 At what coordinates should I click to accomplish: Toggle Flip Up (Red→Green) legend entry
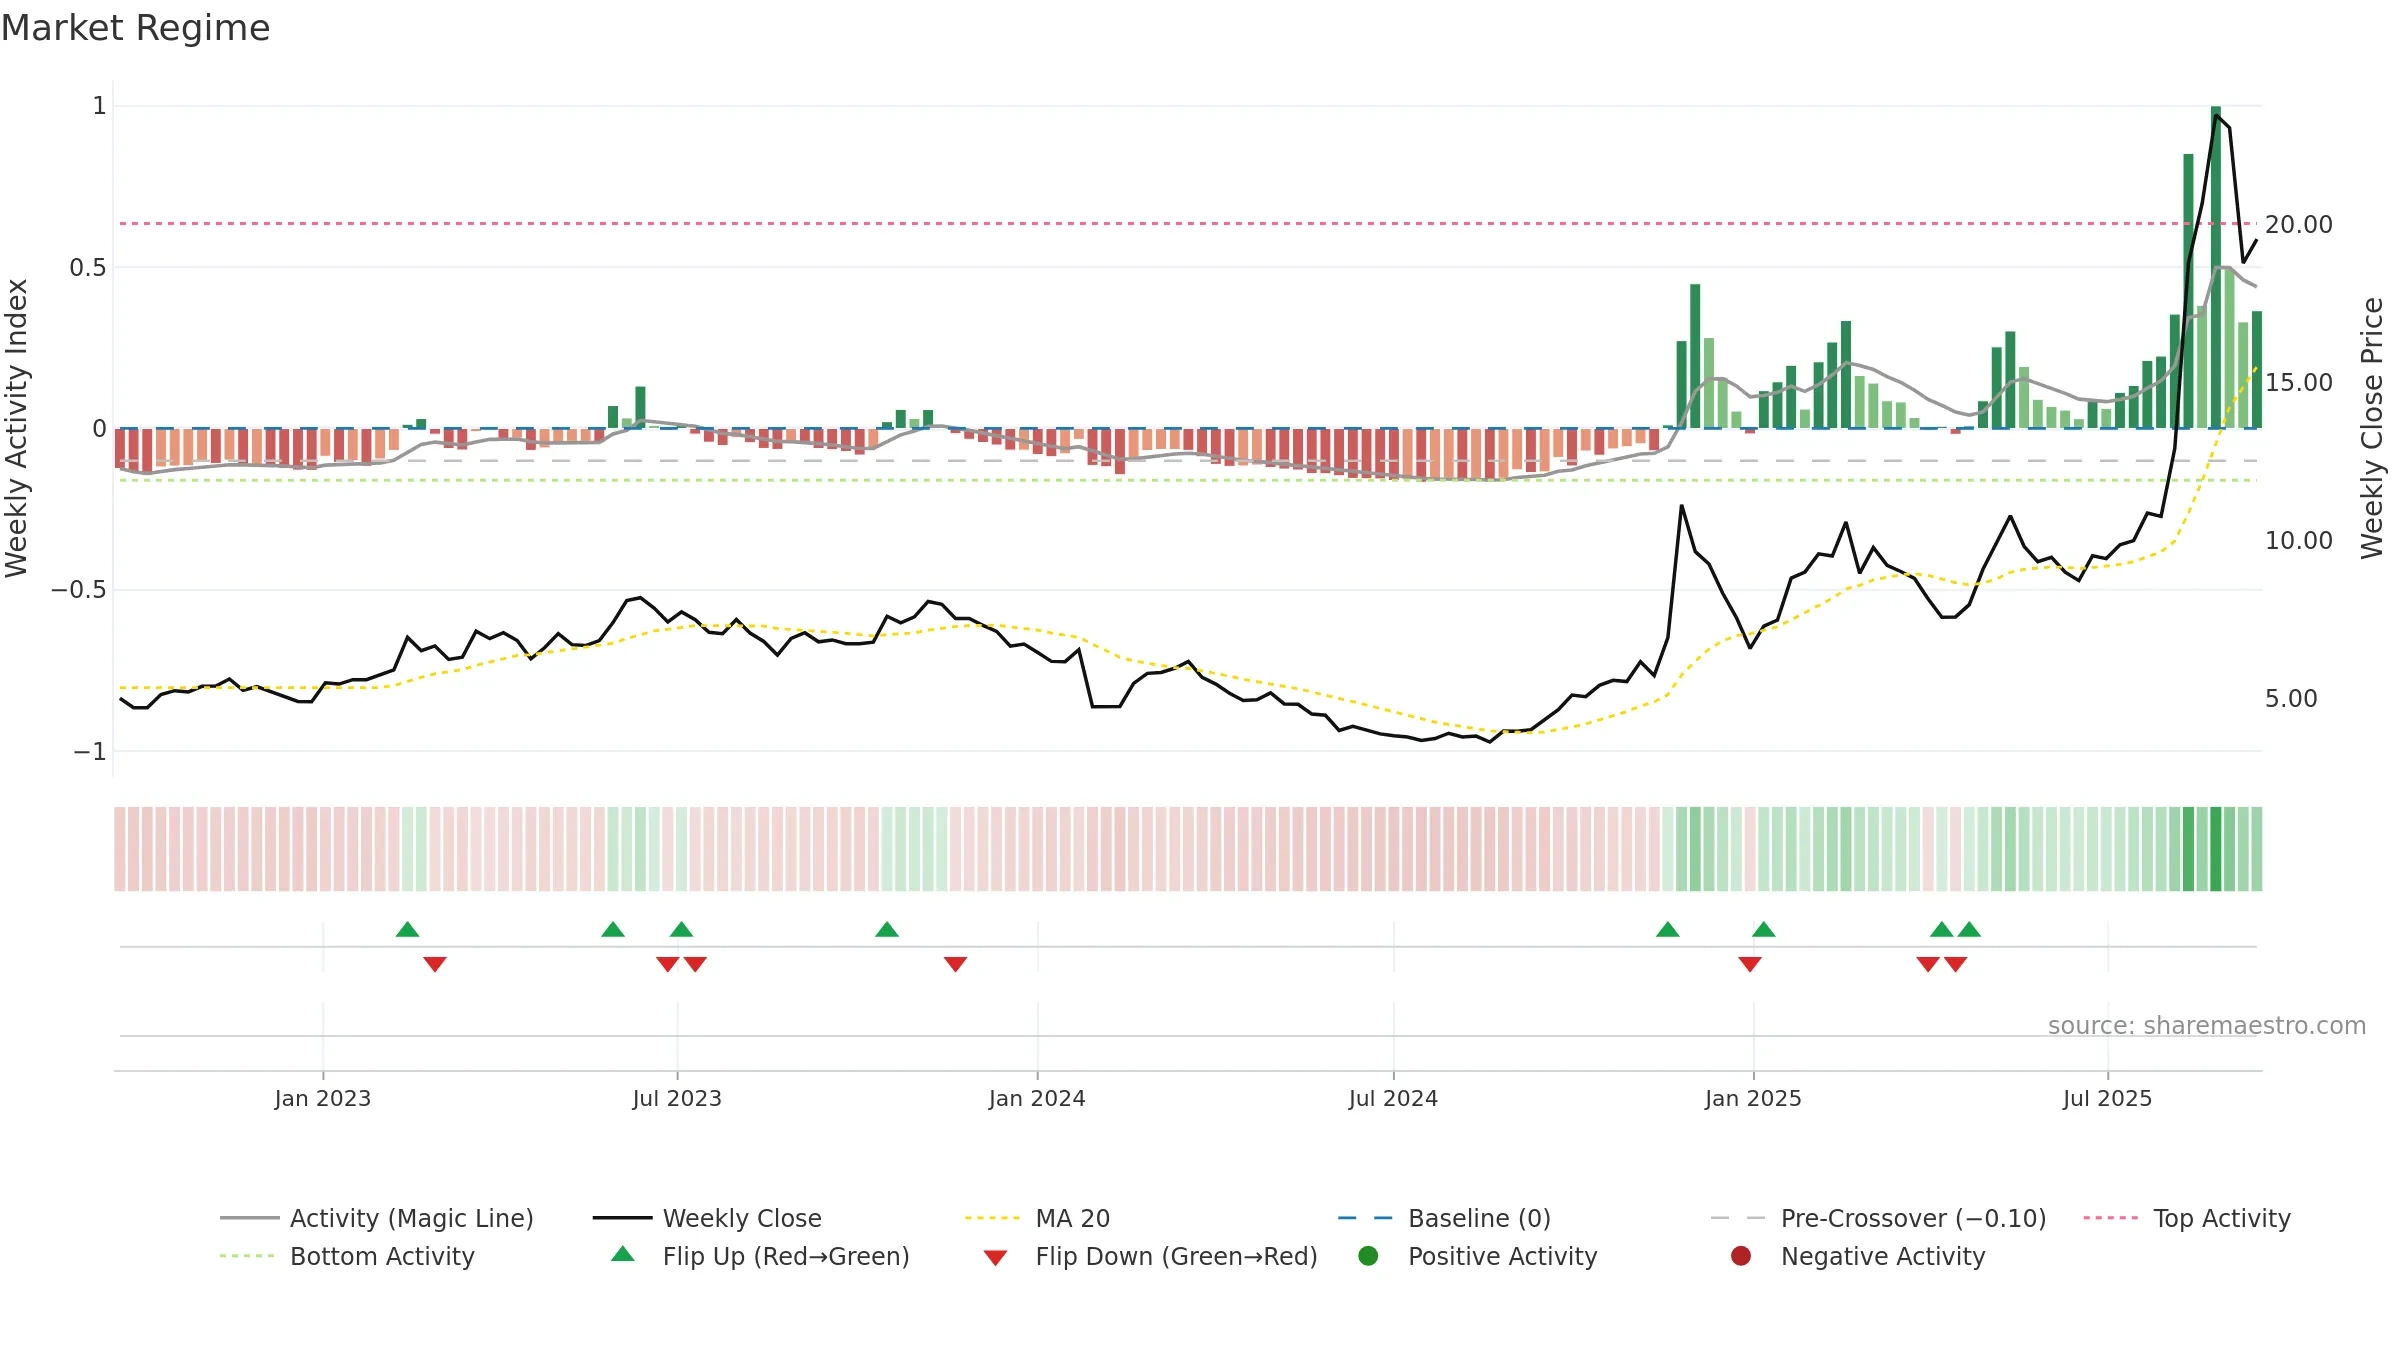pyautogui.click(x=760, y=1256)
